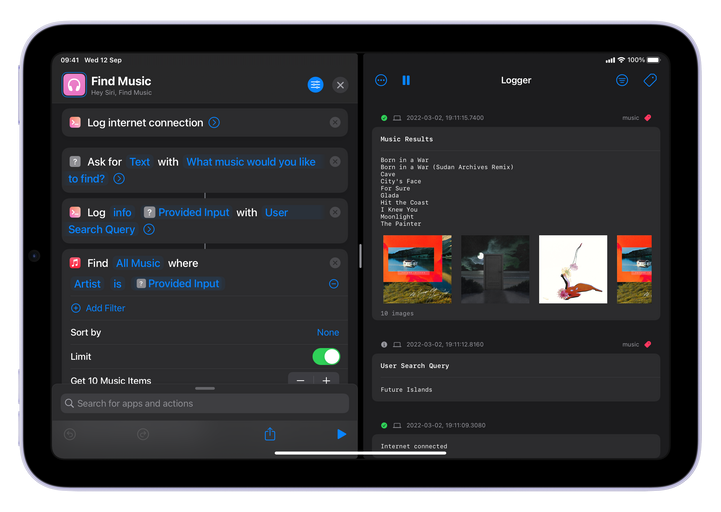
Task: Focus the 'Search for apps and actions' field
Action: pyautogui.click(x=205, y=403)
